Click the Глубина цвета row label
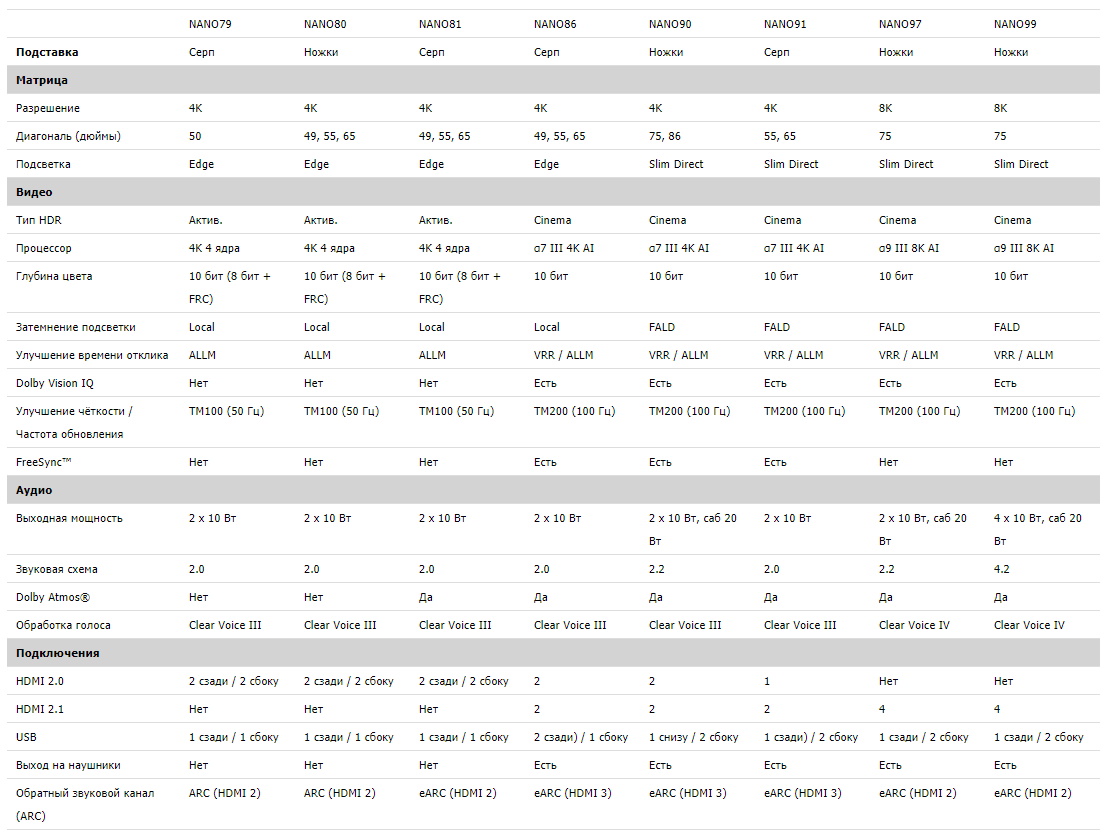 [54, 276]
